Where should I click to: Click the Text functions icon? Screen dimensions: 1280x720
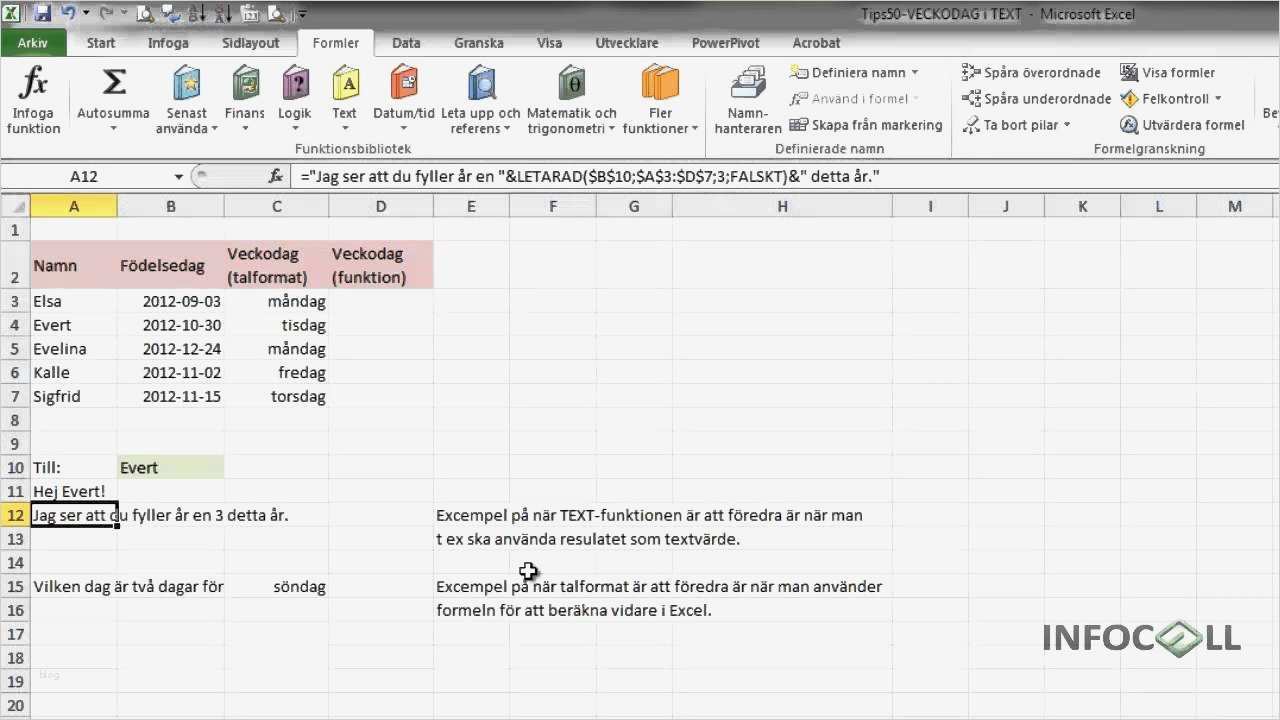(344, 95)
